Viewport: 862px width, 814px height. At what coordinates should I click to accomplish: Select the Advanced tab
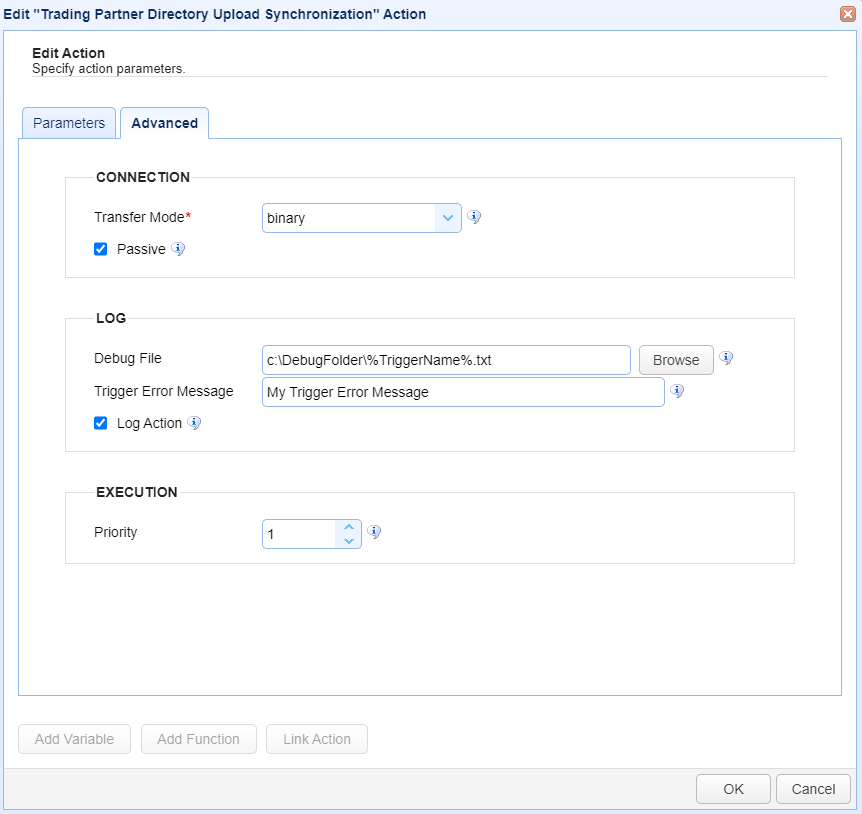[164, 123]
